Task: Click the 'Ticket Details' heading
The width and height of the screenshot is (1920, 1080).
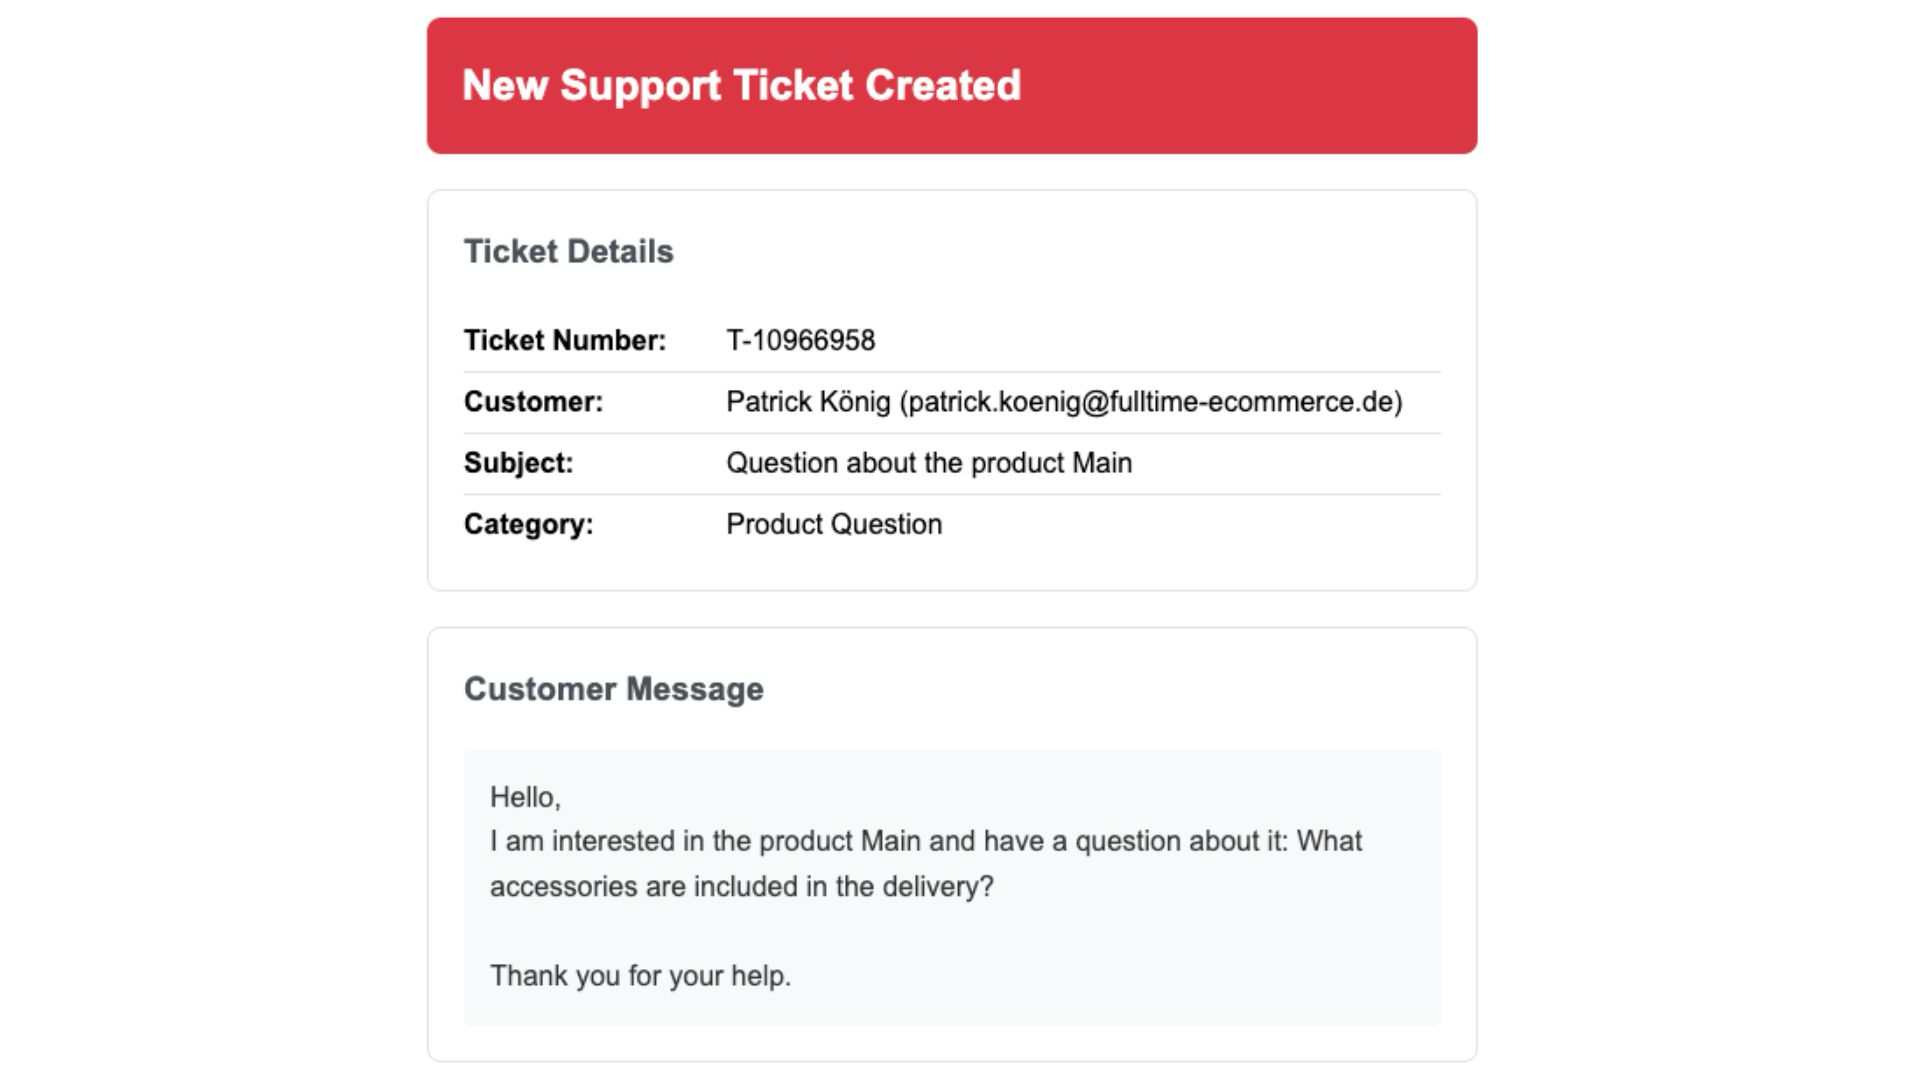Action: coord(568,252)
